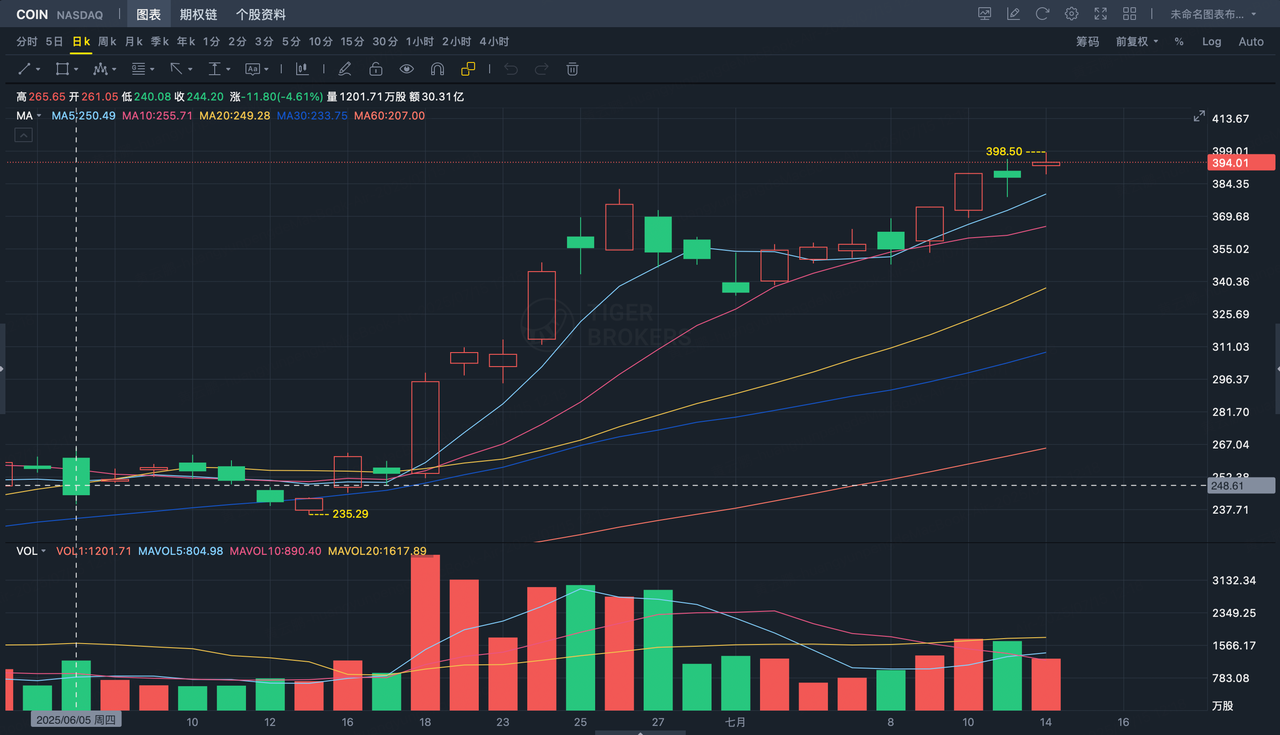Toggle the lock drawings icon
The width and height of the screenshot is (1280, 735).
point(376,69)
